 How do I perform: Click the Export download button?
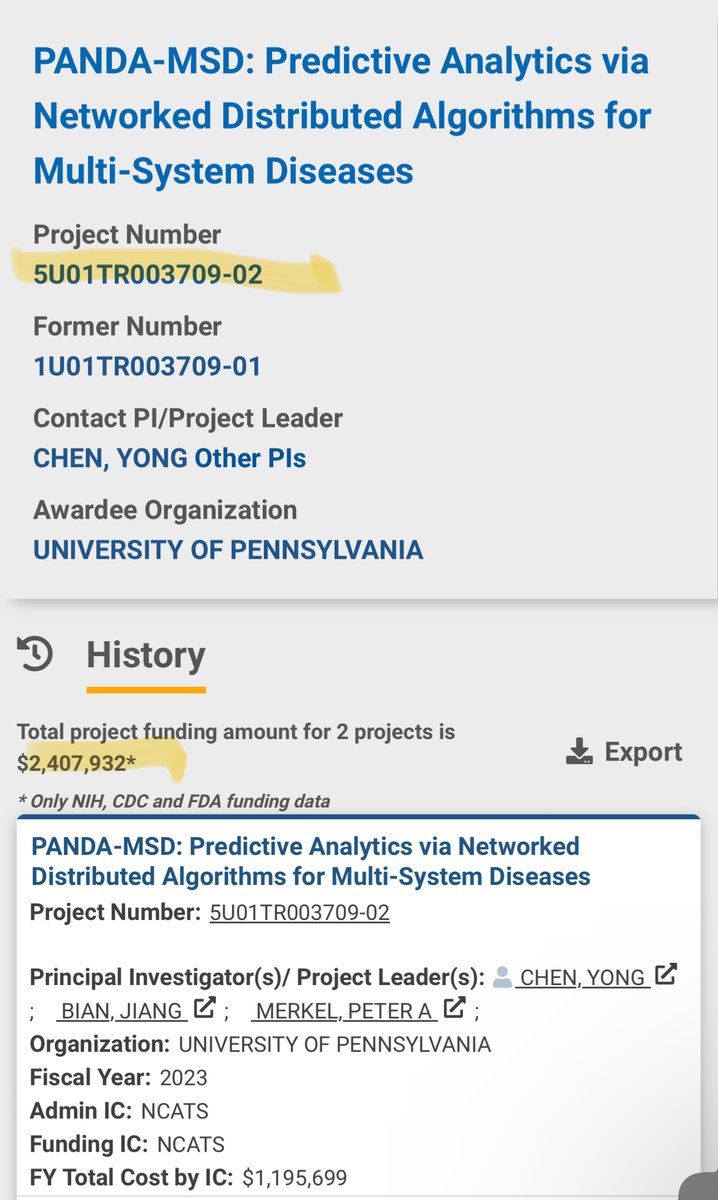tap(624, 752)
